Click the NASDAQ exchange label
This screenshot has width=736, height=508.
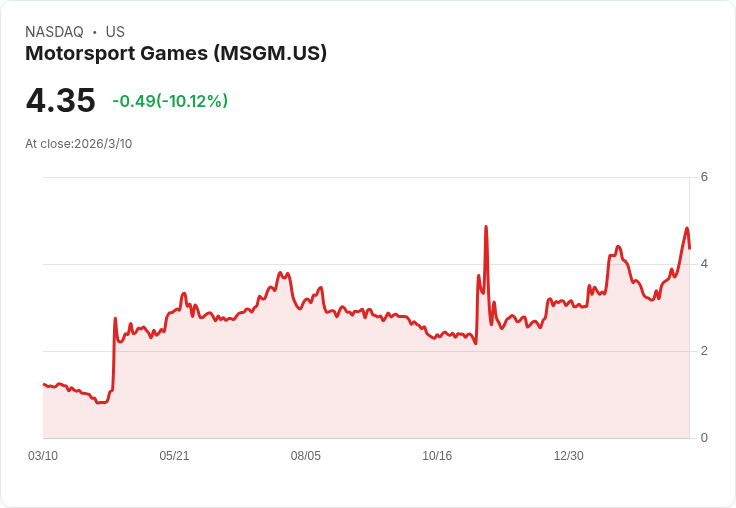(x=54, y=32)
